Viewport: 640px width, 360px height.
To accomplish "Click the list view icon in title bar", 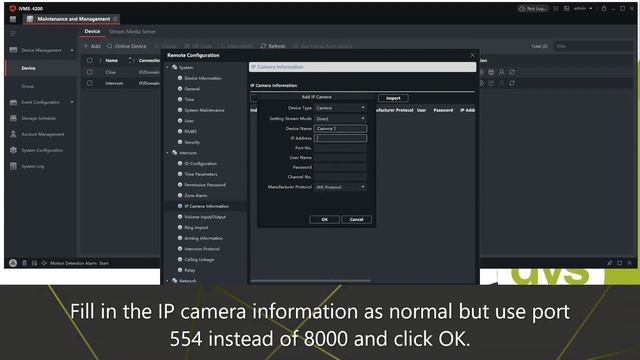I will click(556, 8).
